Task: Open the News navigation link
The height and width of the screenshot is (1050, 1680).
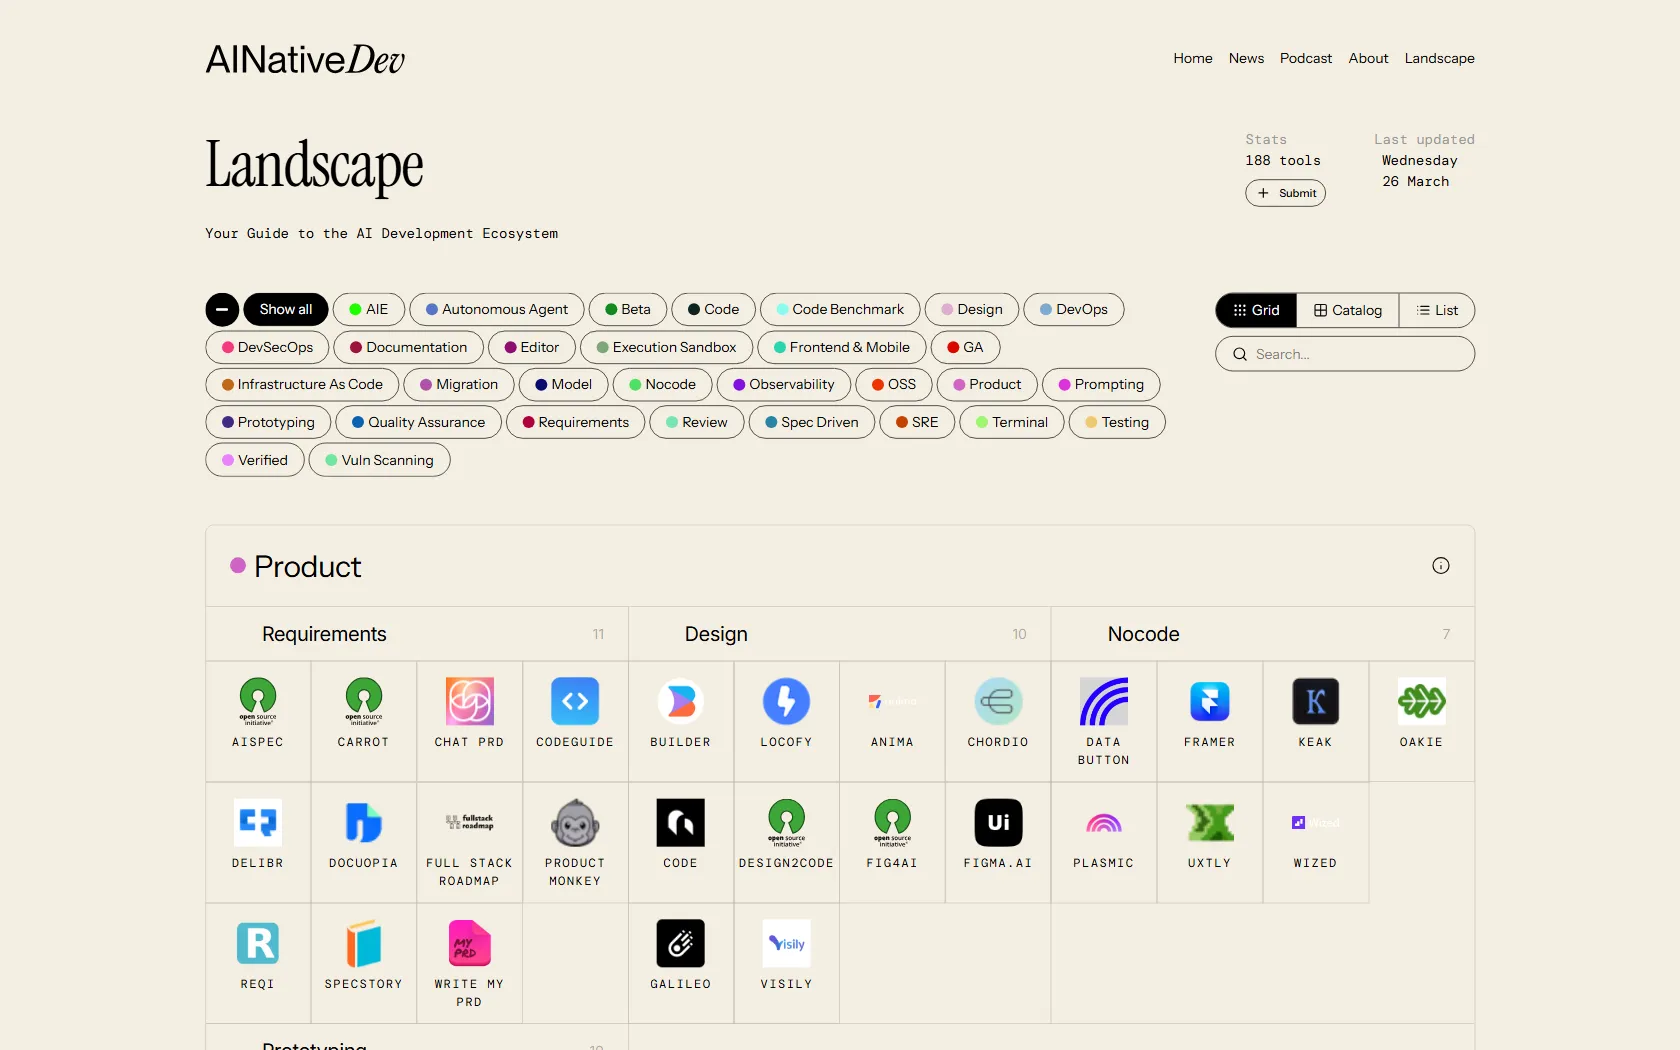Action: tap(1246, 58)
